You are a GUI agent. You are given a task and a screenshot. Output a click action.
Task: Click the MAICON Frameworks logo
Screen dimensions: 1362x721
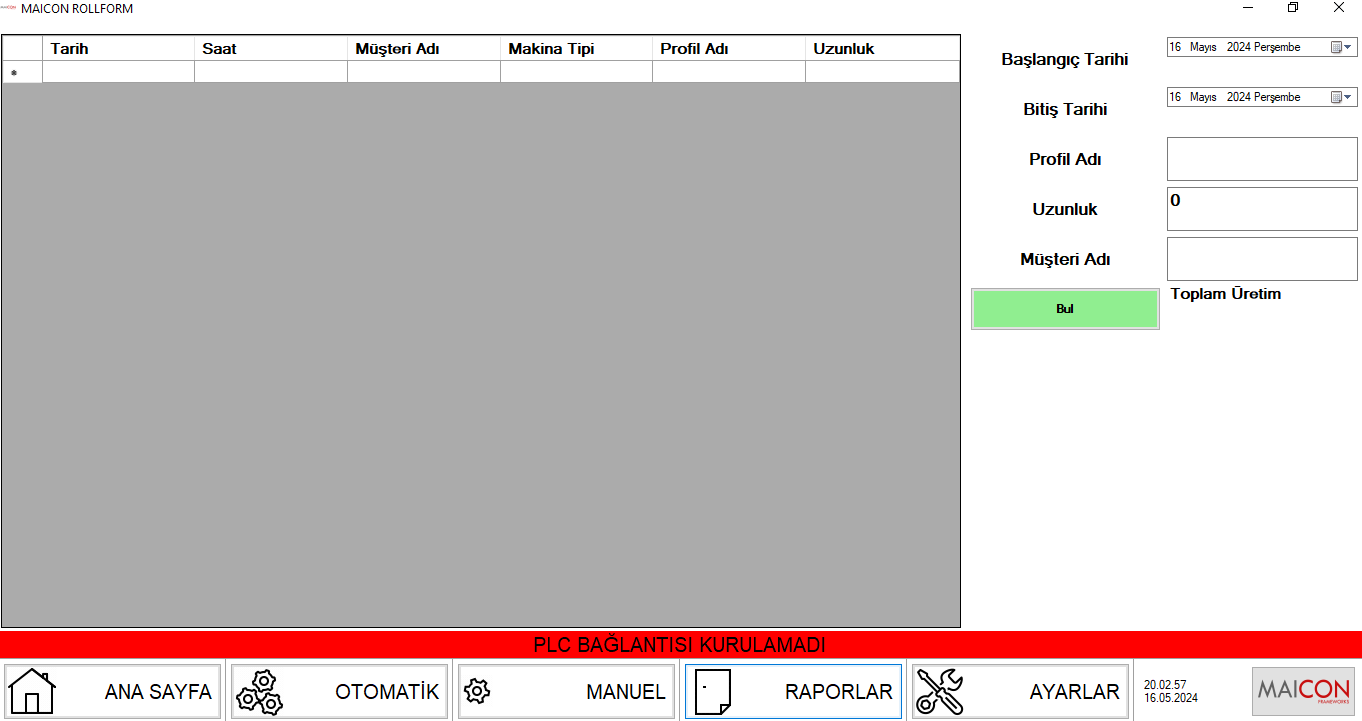(1303, 691)
